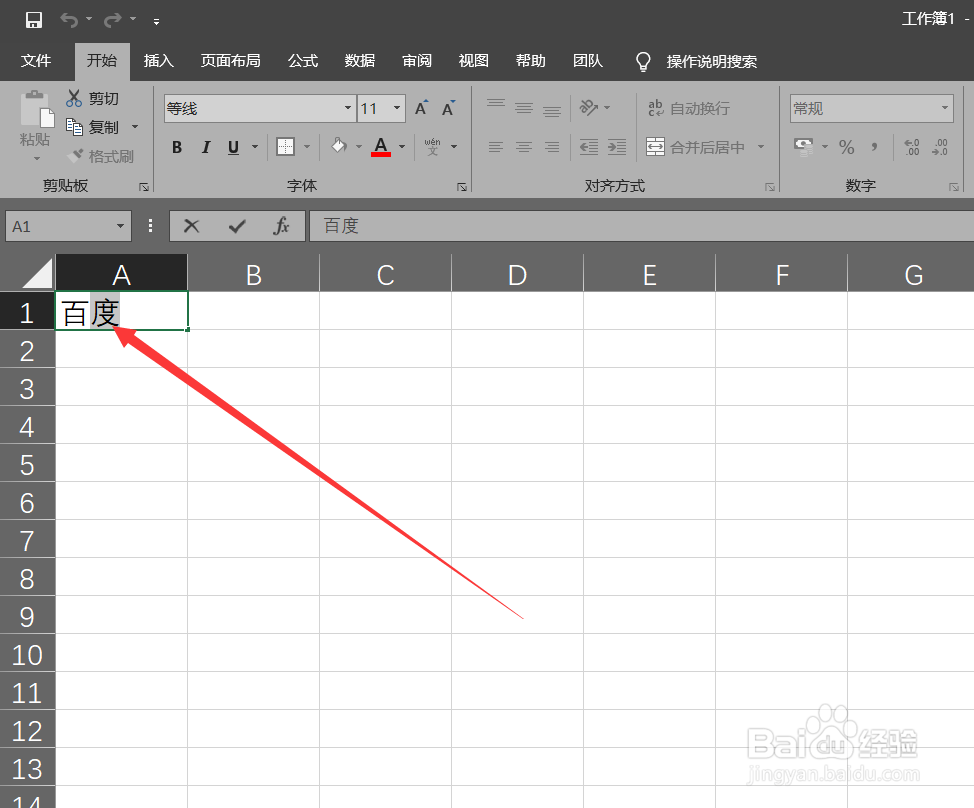
Task: Open the Undo history dropdown arrow
Action: pyautogui.click(x=89, y=19)
